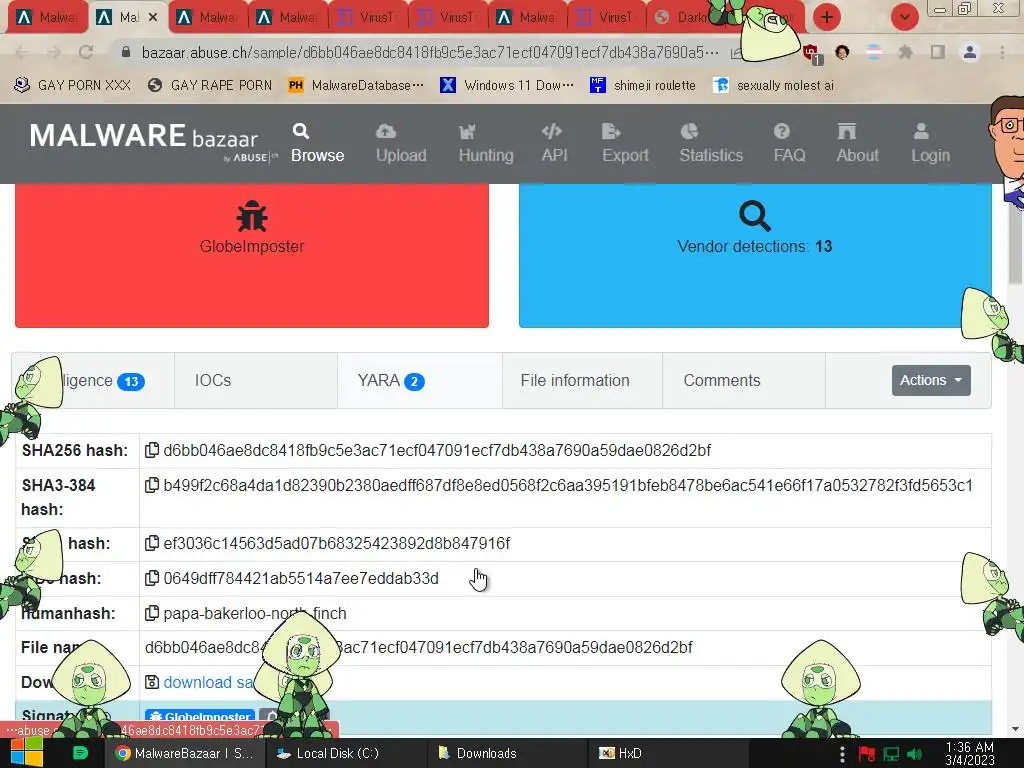Open the MalwareDatabase bookmark

[356, 85]
